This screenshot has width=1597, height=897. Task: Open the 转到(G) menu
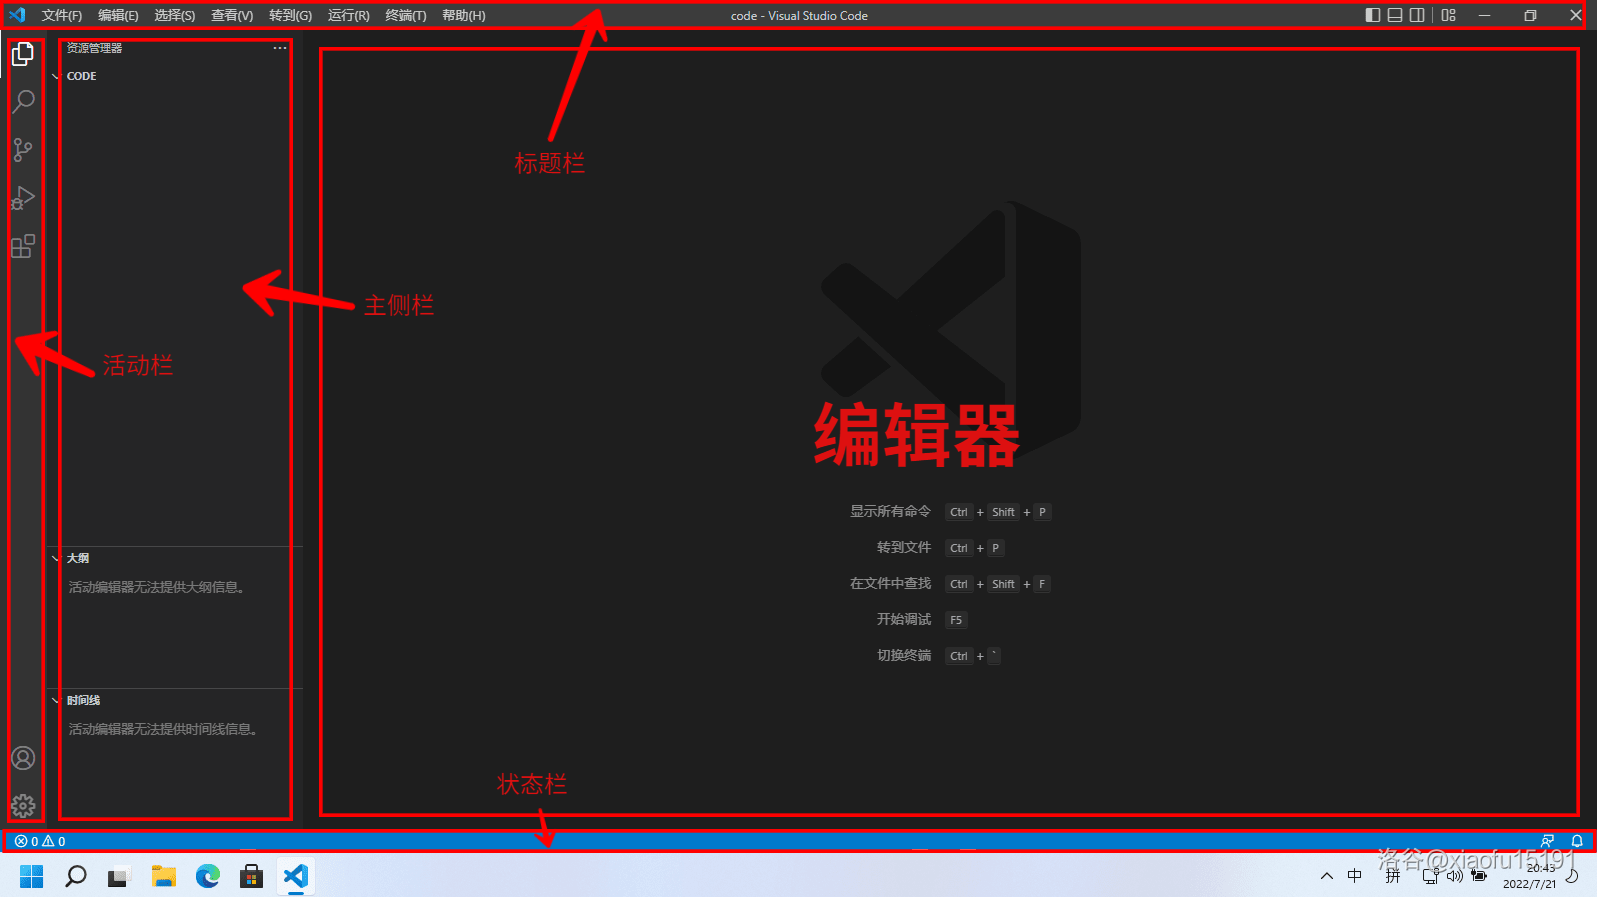(290, 15)
